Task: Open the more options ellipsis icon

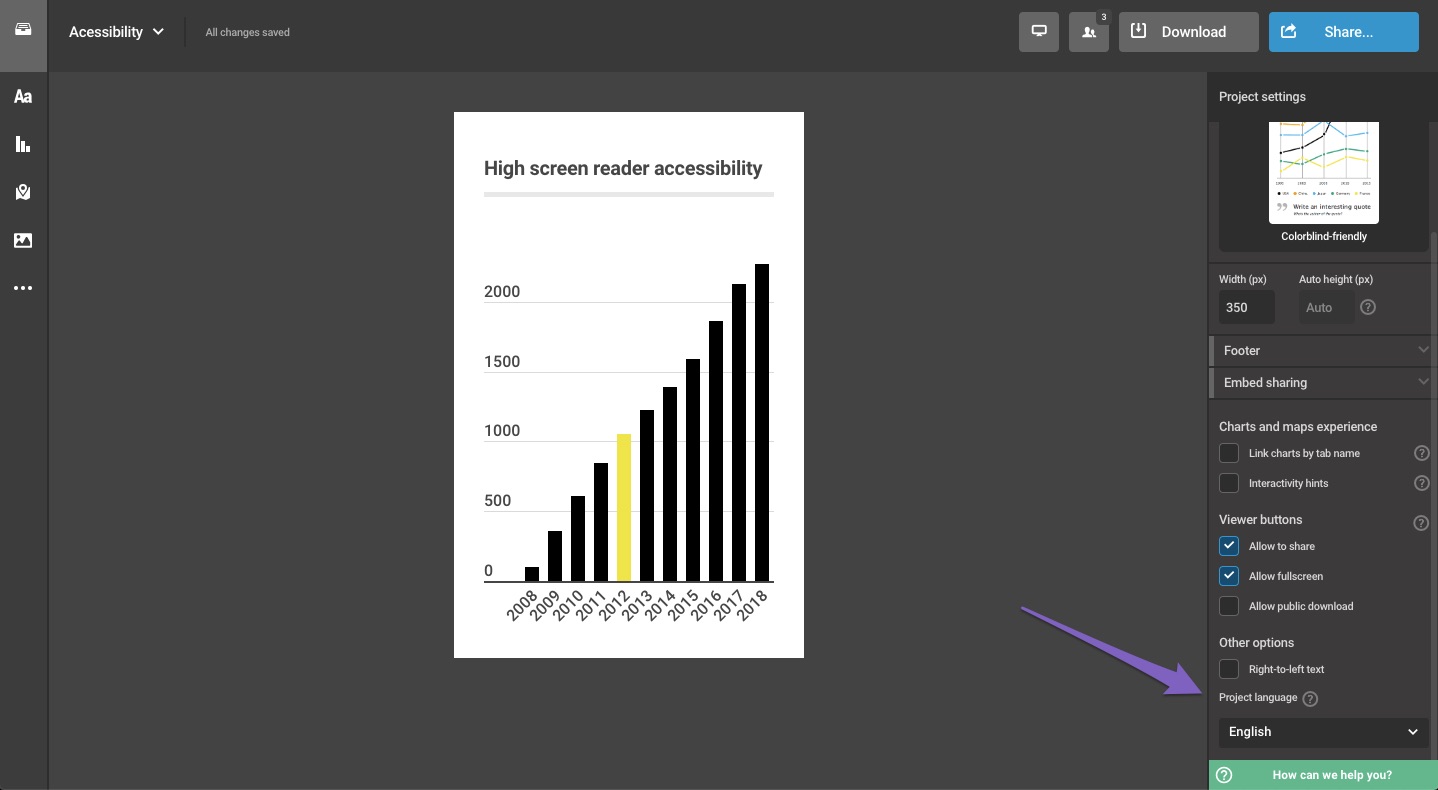Action: 23,288
